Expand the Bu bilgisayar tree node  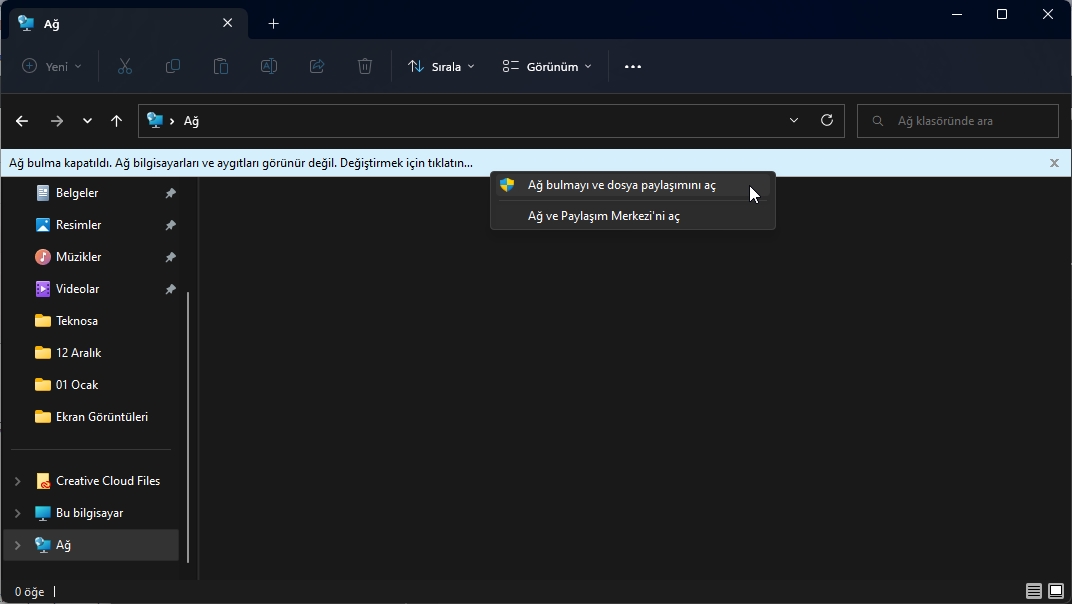tap(17, 513)
